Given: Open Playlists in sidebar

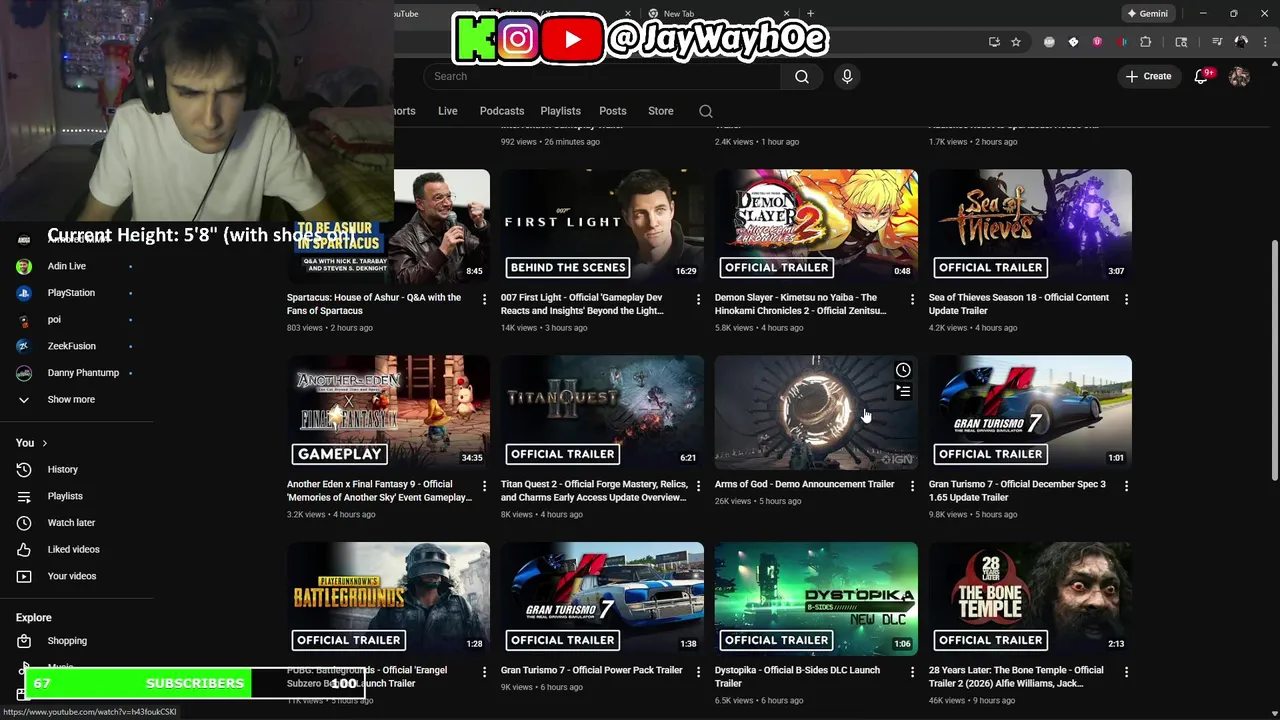Looking at the screenshot, I should (x=77, y=496).
